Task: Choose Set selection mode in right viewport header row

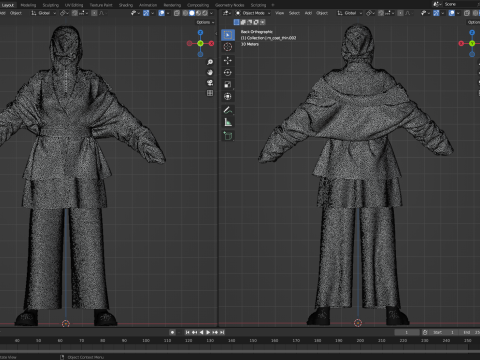Action: [x=237, y=22]
